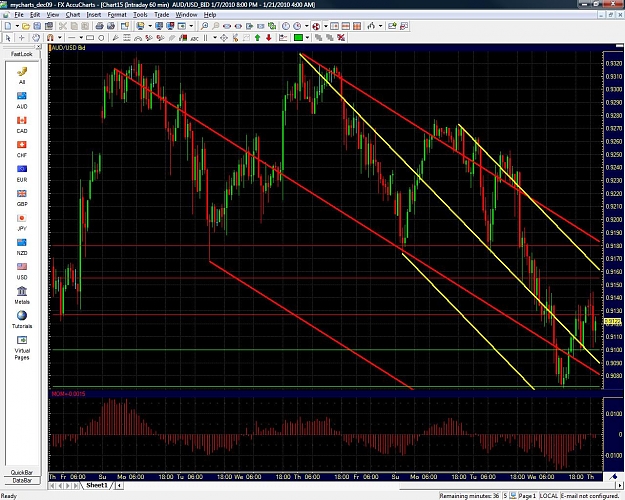The height and width of the screenshot is (500, 625).
Task: Click Remaining minutes status text
Action: pyautogui.click(x=469, y=496)
